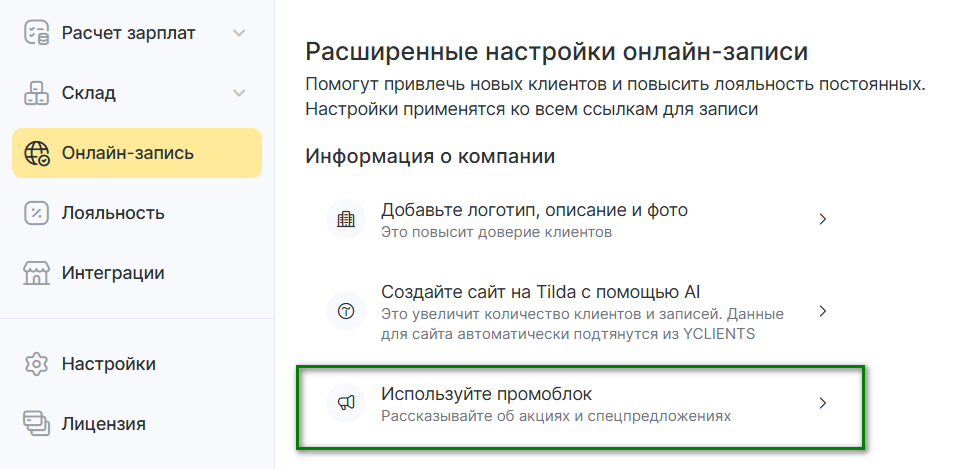Click the building icon for company logo

click(346, 220)
